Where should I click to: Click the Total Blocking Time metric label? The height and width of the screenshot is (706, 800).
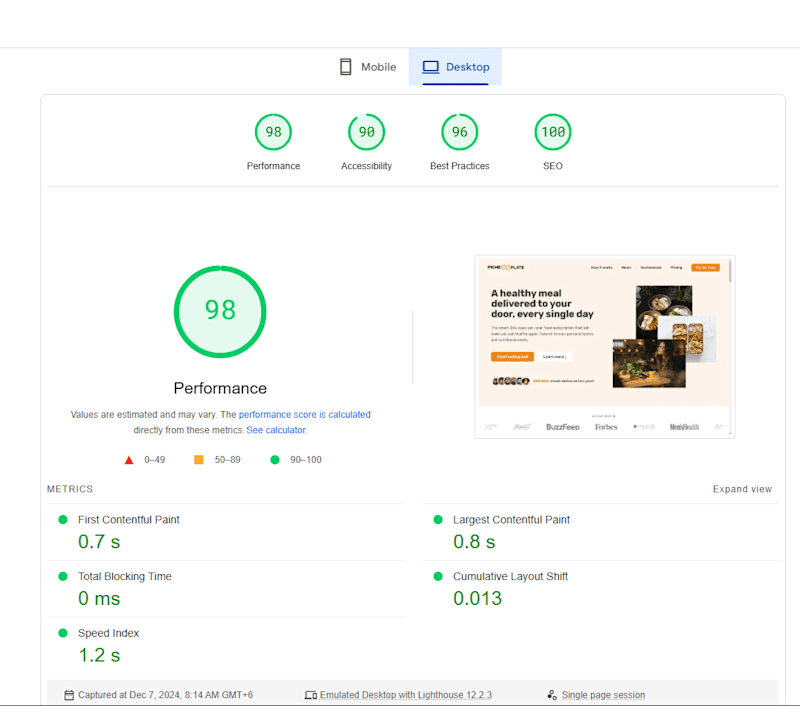click(124, 576)
